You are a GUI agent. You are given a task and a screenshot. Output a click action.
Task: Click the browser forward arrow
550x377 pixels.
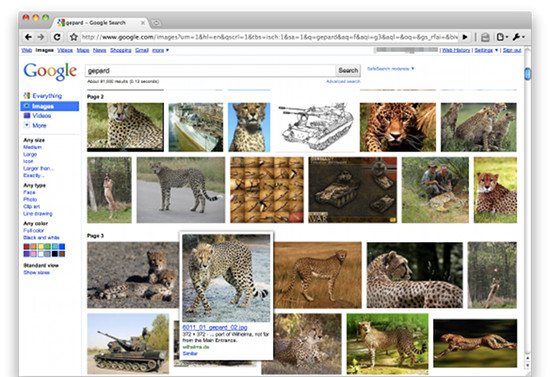click(41, 37)
